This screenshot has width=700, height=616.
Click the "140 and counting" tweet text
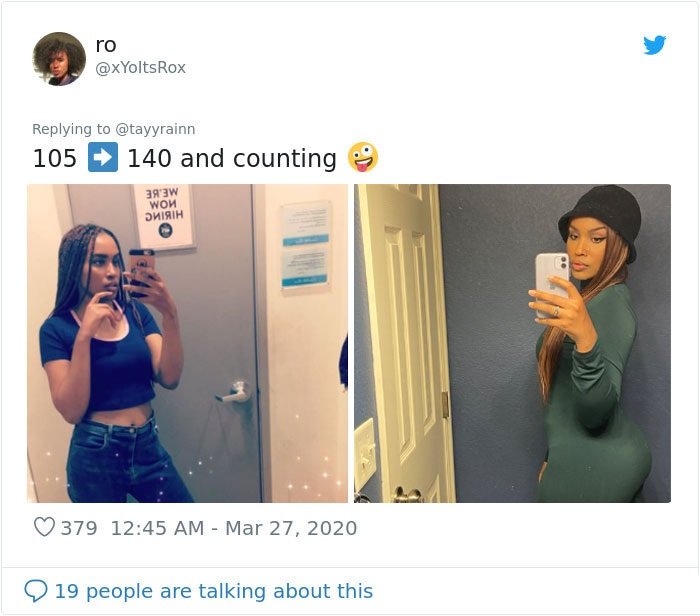click(232, 158)
